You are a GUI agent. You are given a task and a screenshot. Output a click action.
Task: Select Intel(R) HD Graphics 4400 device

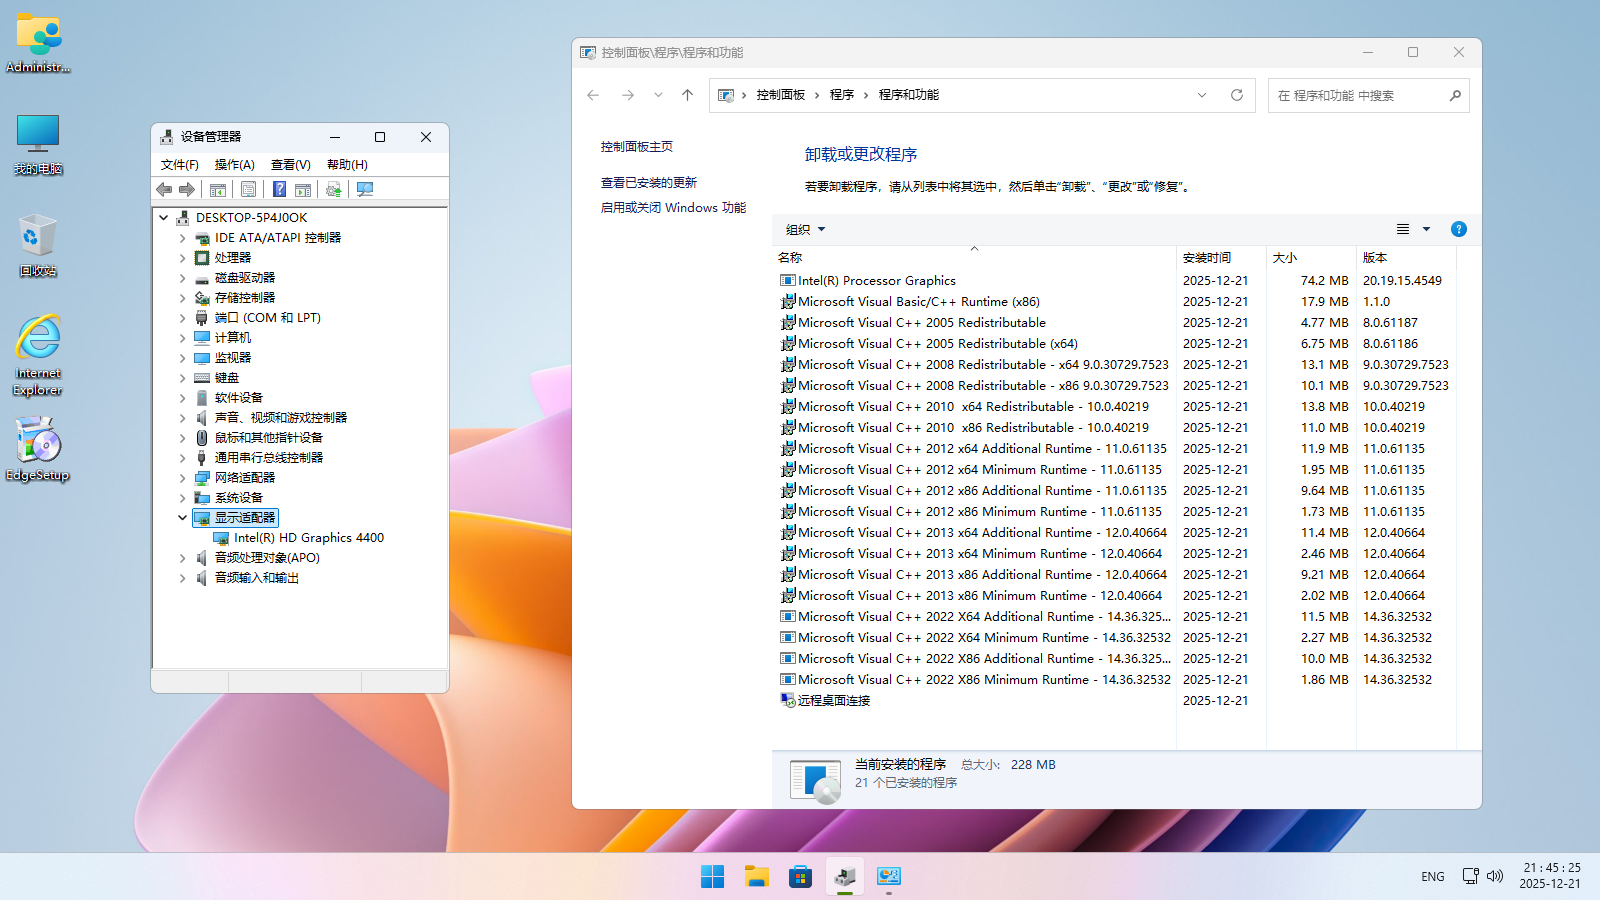coord(308,538)
